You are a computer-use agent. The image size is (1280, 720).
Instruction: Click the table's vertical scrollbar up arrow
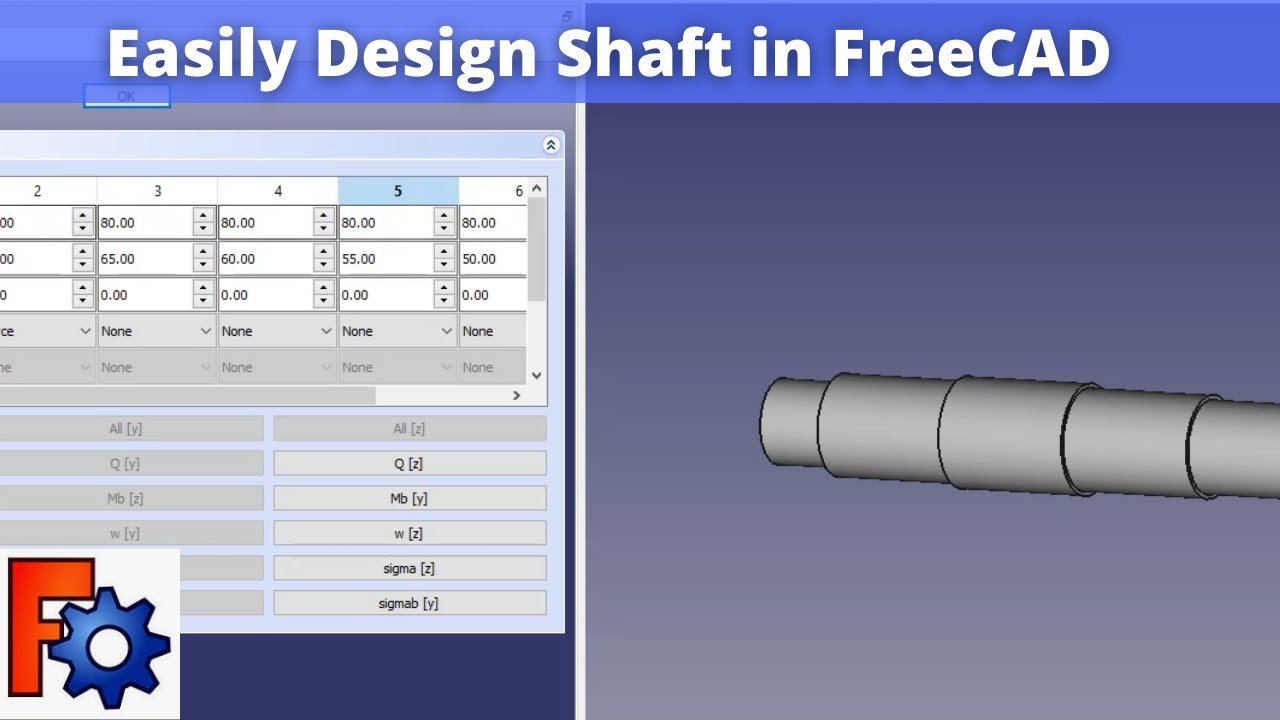pos(537,188)
